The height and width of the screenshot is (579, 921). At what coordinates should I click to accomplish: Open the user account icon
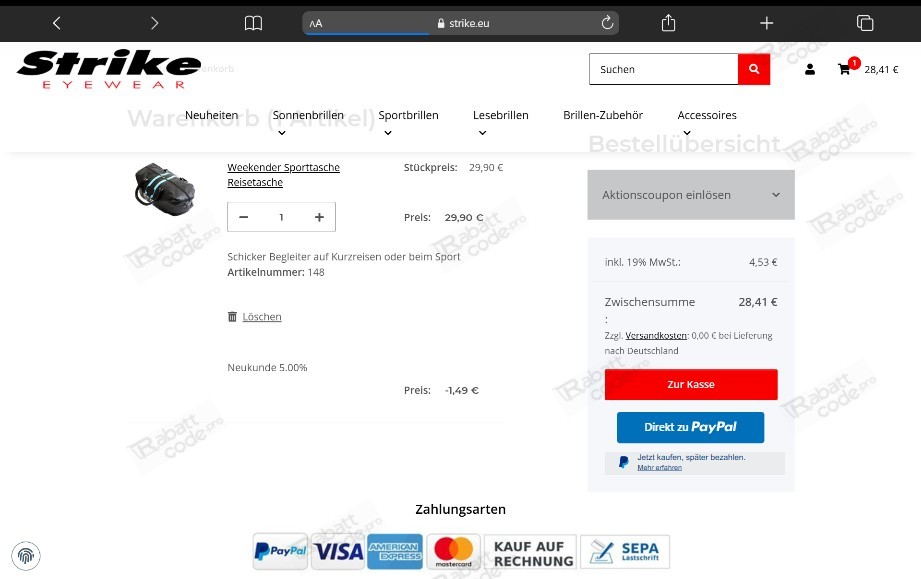[809, 69]
